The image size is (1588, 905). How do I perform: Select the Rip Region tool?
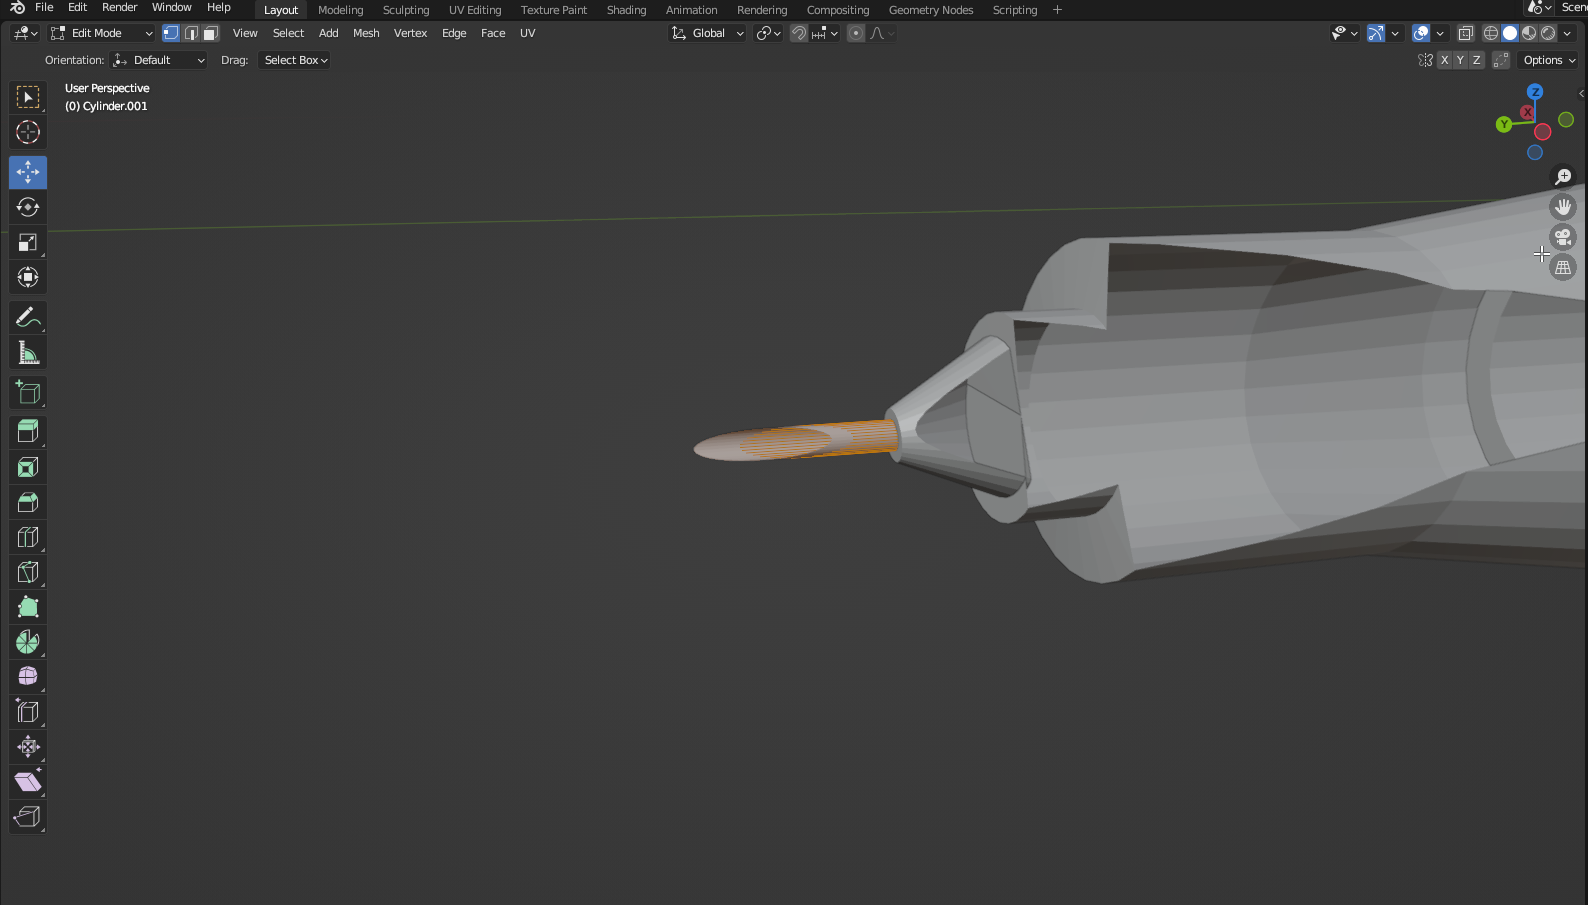28,817
